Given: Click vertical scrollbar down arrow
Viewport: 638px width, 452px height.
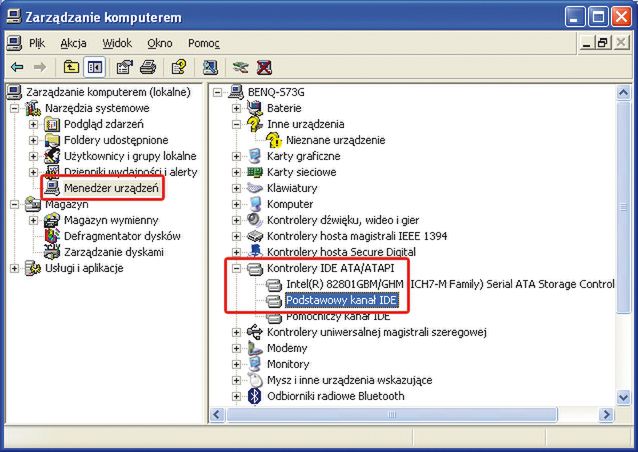Looking at the screenshot, I should click(623, 397).
